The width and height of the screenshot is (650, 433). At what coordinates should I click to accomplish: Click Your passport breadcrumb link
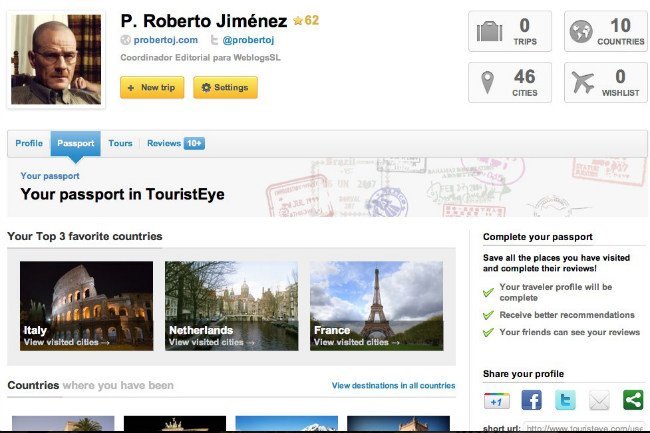point(50,176)
